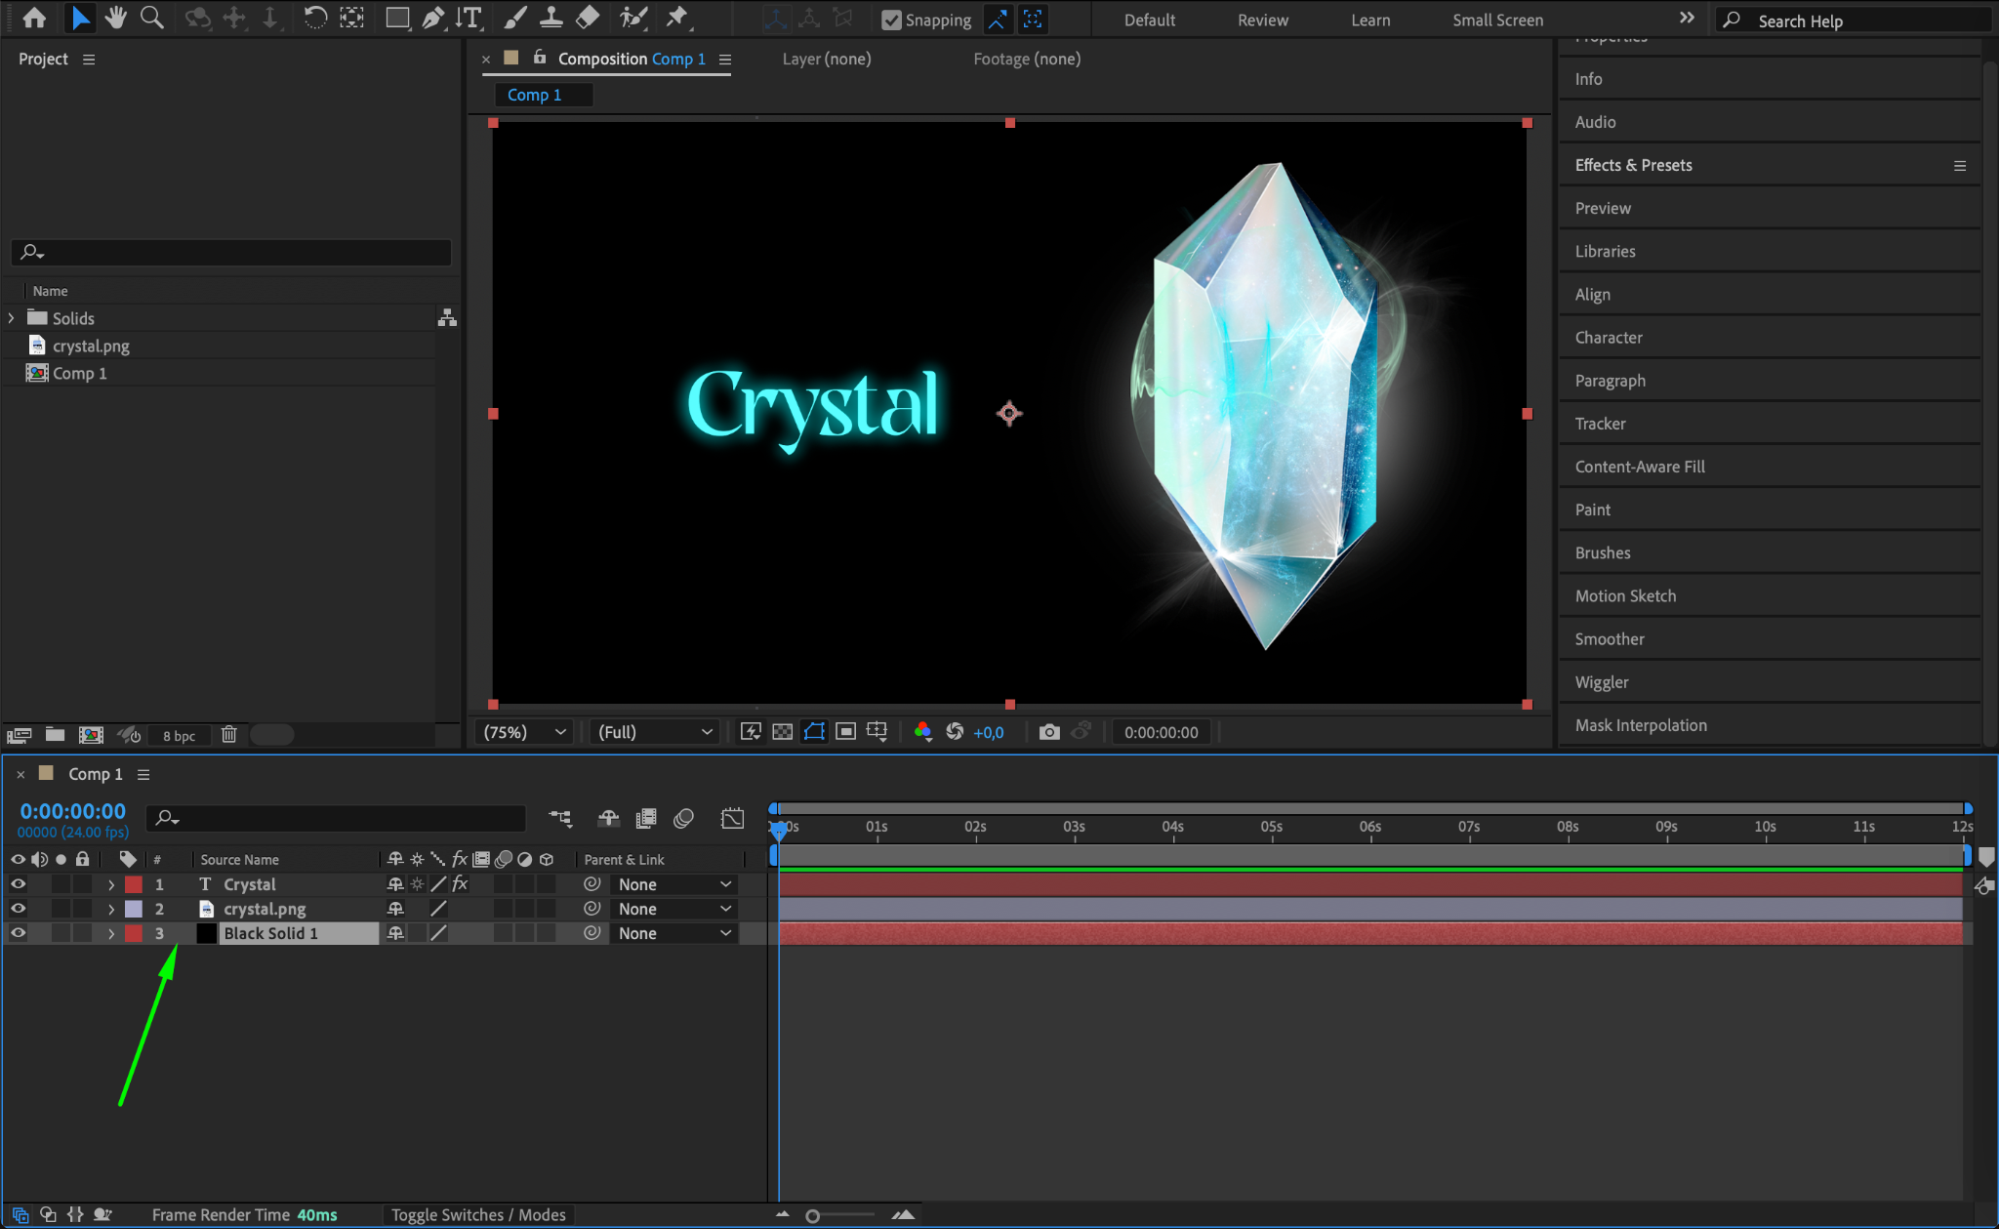
Task: Click the 8 bpc color depth button
Action: coord(179,736)
